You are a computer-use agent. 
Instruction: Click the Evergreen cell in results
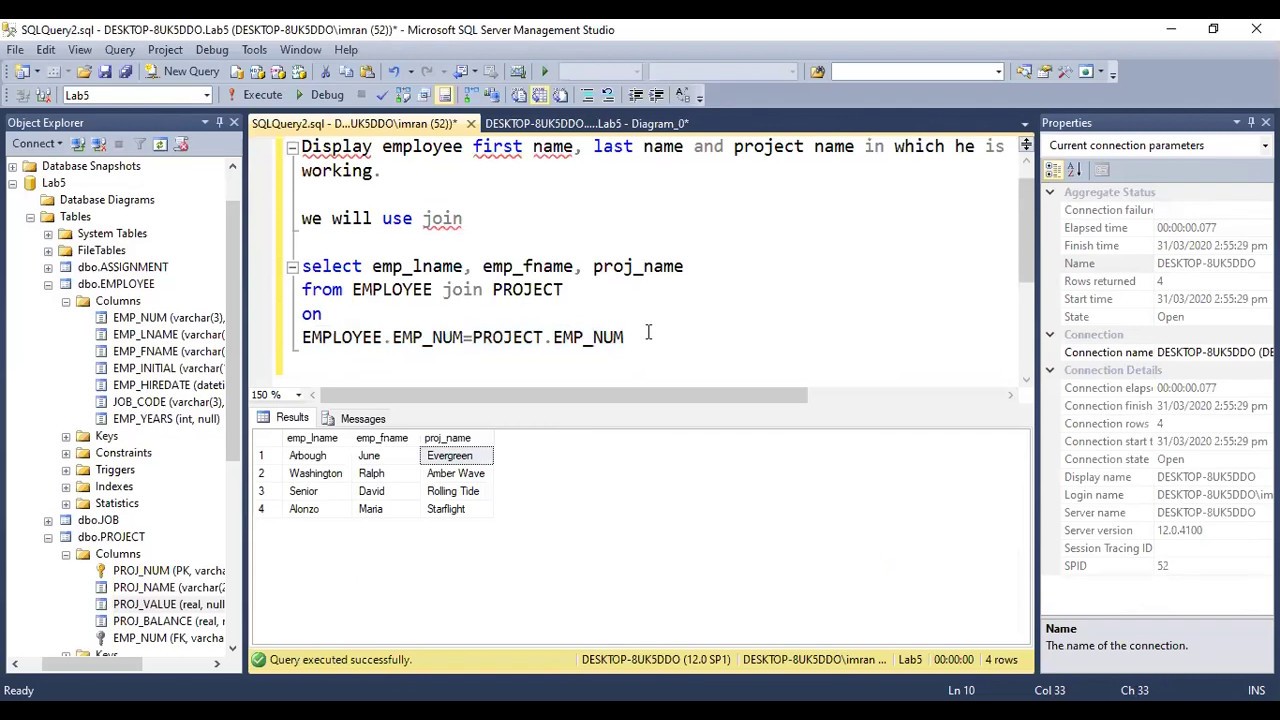456,456
